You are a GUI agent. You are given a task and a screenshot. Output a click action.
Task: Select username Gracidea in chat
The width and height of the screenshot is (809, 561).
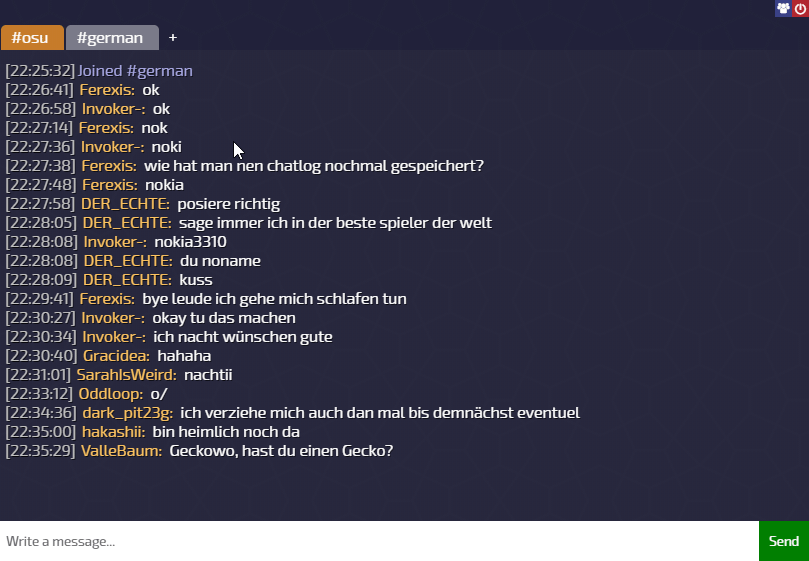[116, 356]
